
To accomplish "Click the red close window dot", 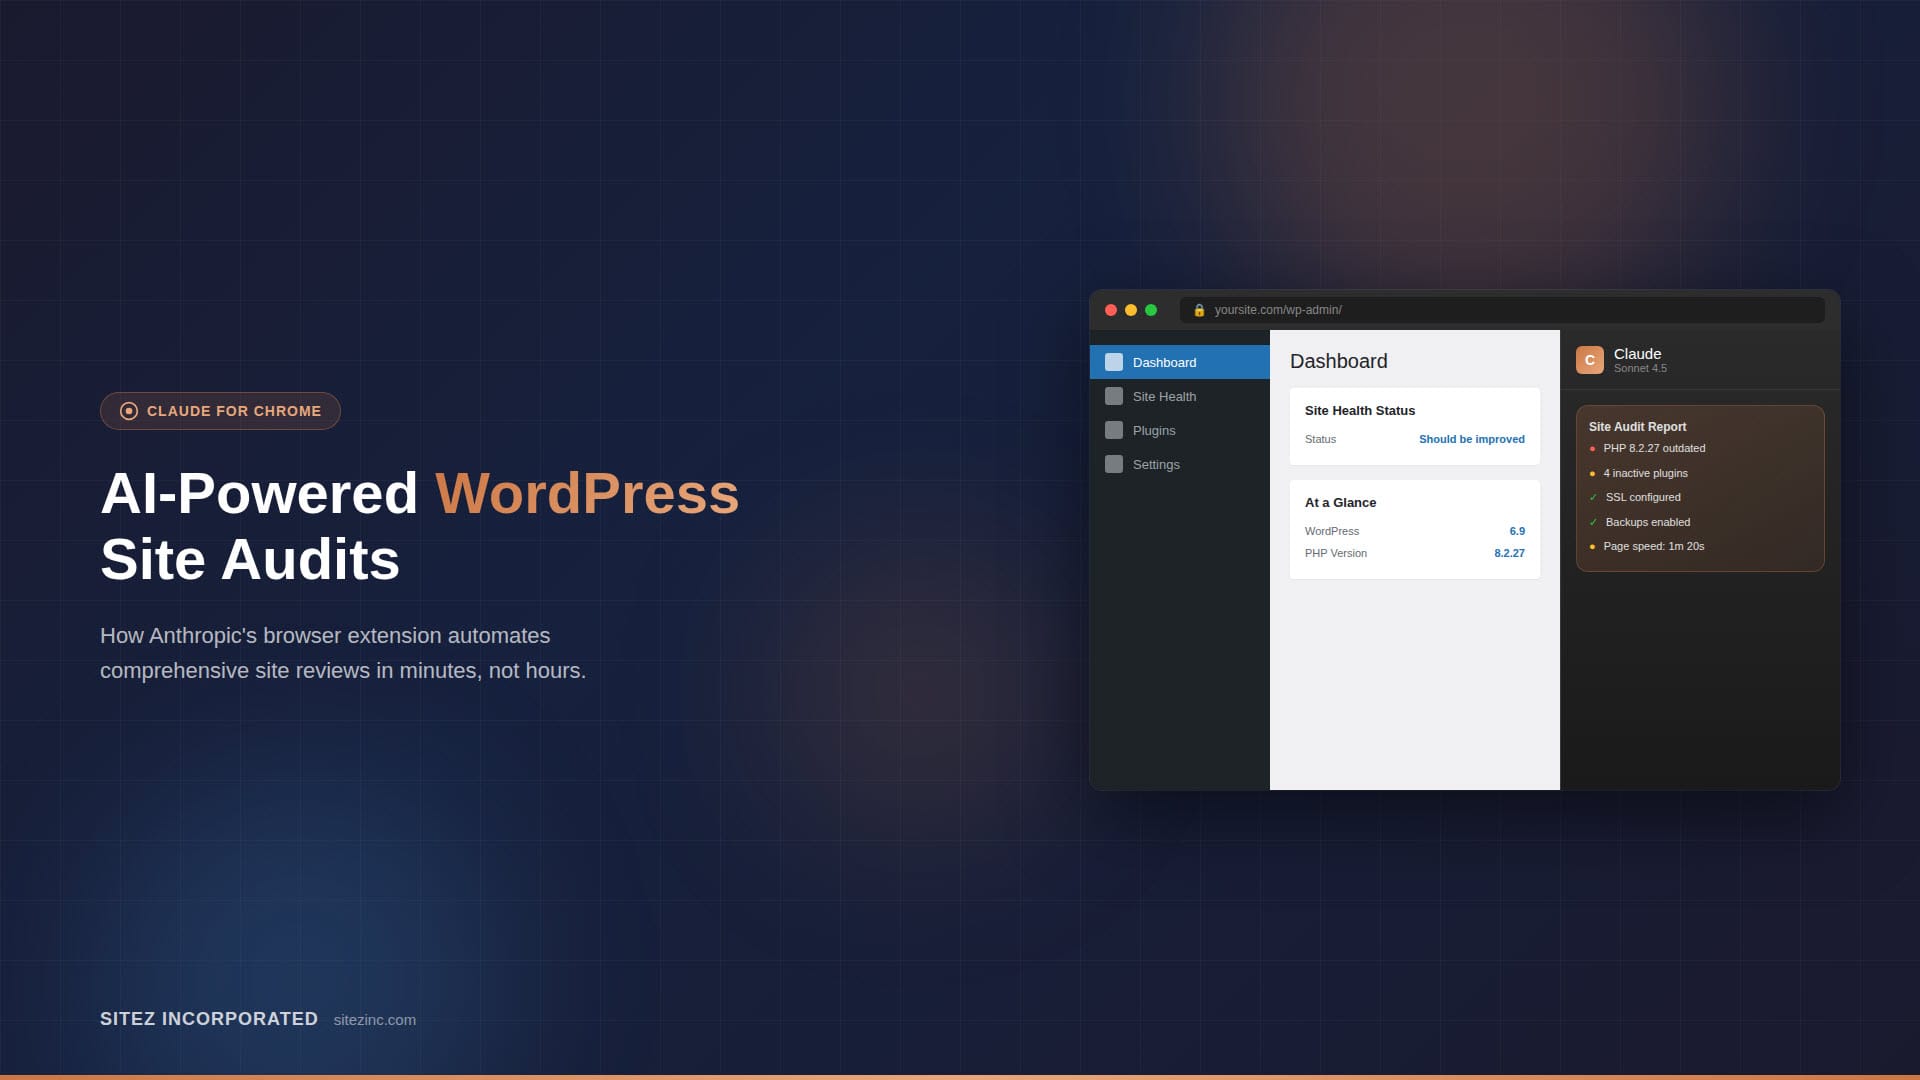I will [1110, 310].
